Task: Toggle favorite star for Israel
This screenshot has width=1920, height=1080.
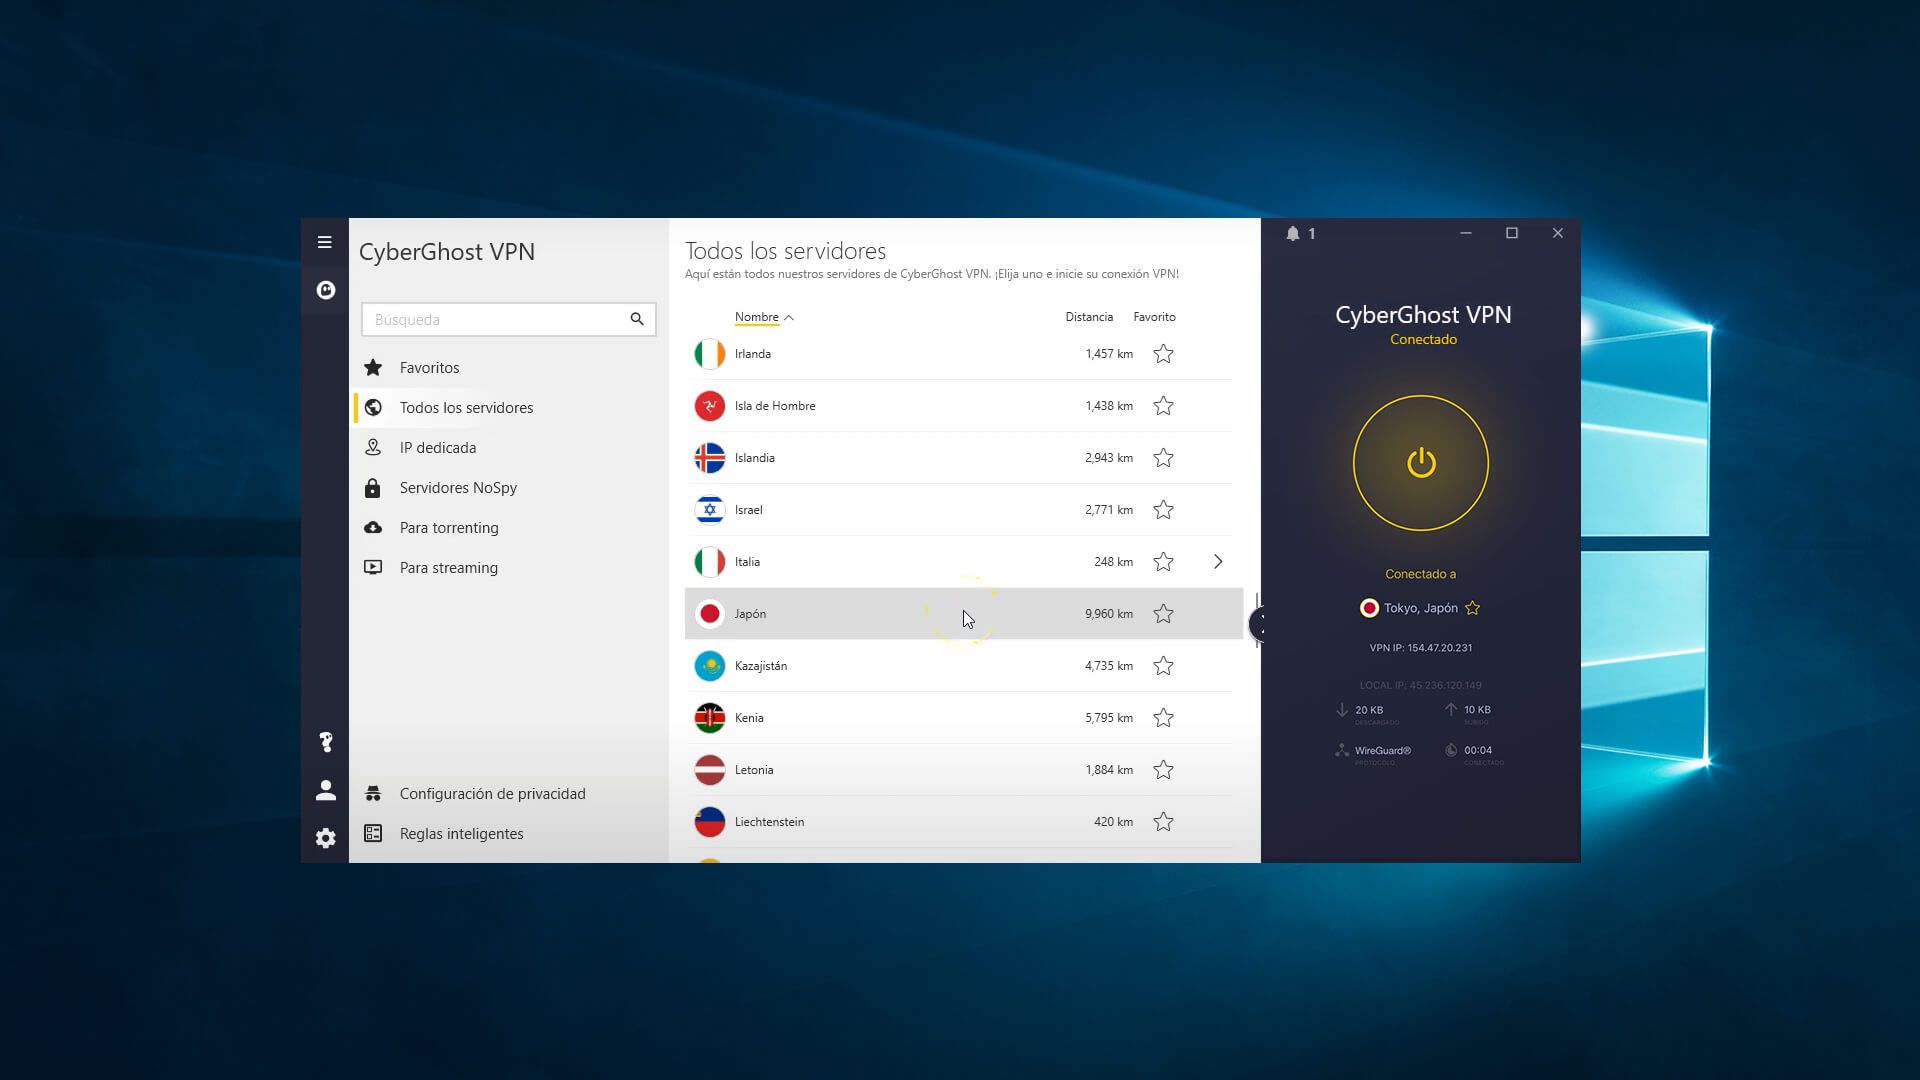Action: (x=1163, y=510)
